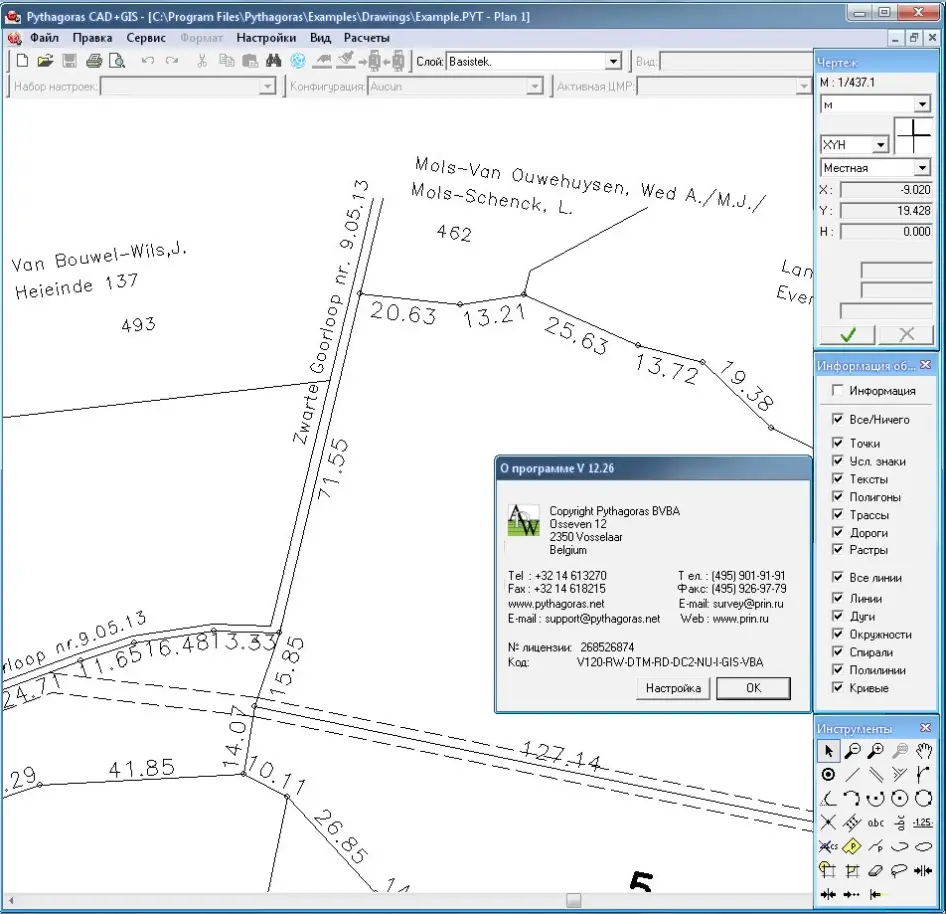Pick the parallel lines tool

pyautogui.click(x=875, y=775)
